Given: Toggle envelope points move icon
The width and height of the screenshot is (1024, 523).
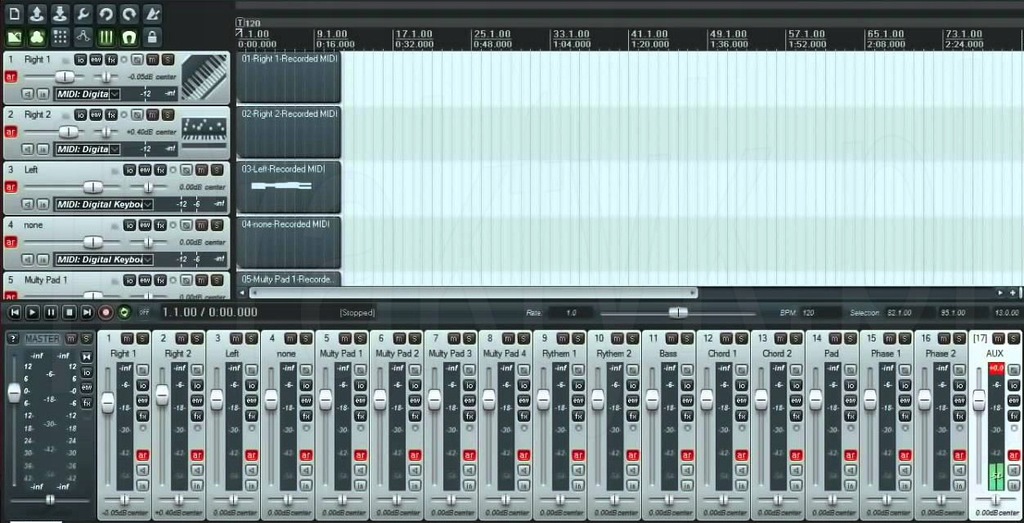Looking at the screenshot, I should [x=82, y=37].
